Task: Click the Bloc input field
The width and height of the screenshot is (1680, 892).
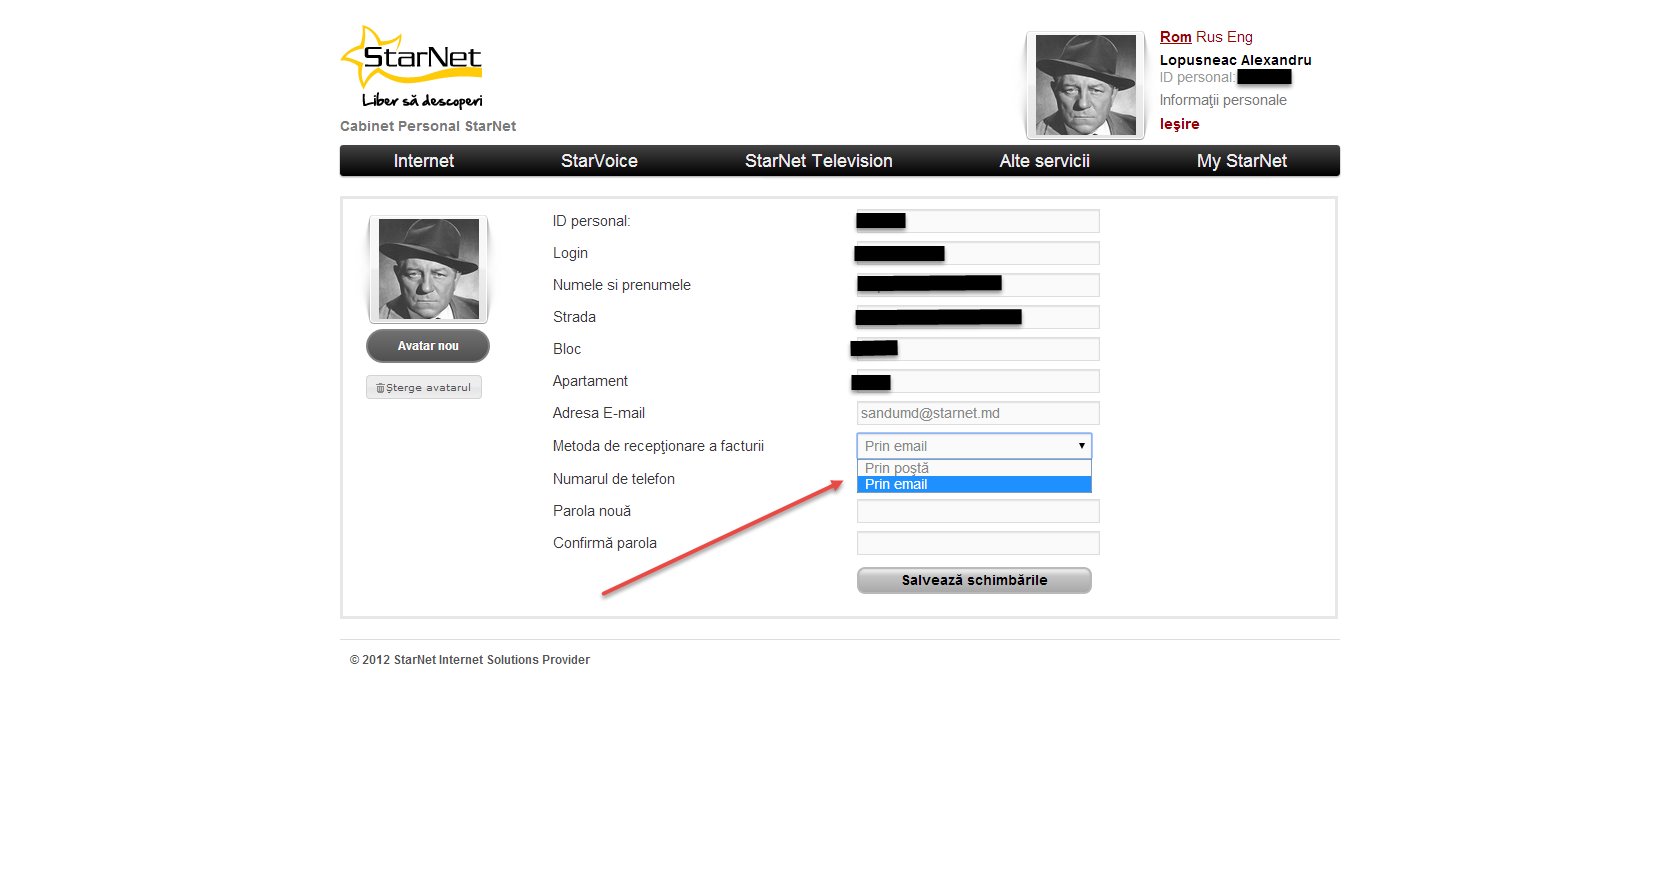Action: [x=978, y=349]
